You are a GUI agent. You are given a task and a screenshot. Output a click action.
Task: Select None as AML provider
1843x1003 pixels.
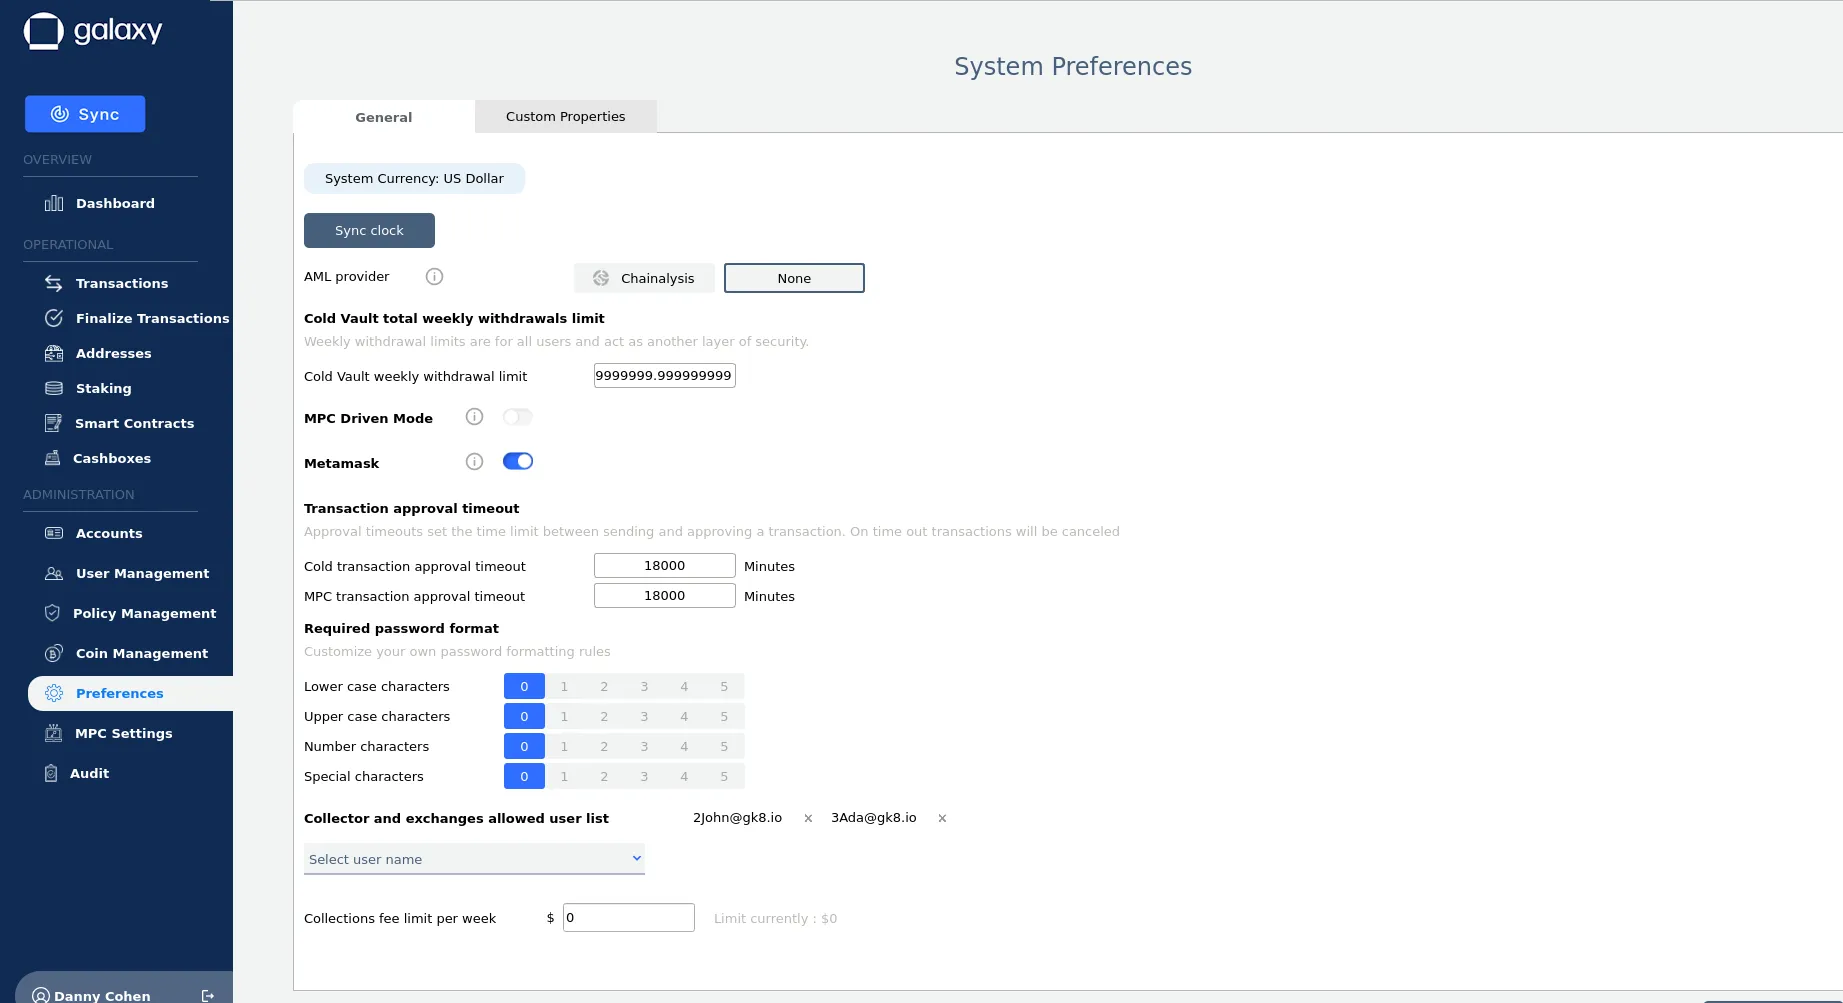[794, 278]
